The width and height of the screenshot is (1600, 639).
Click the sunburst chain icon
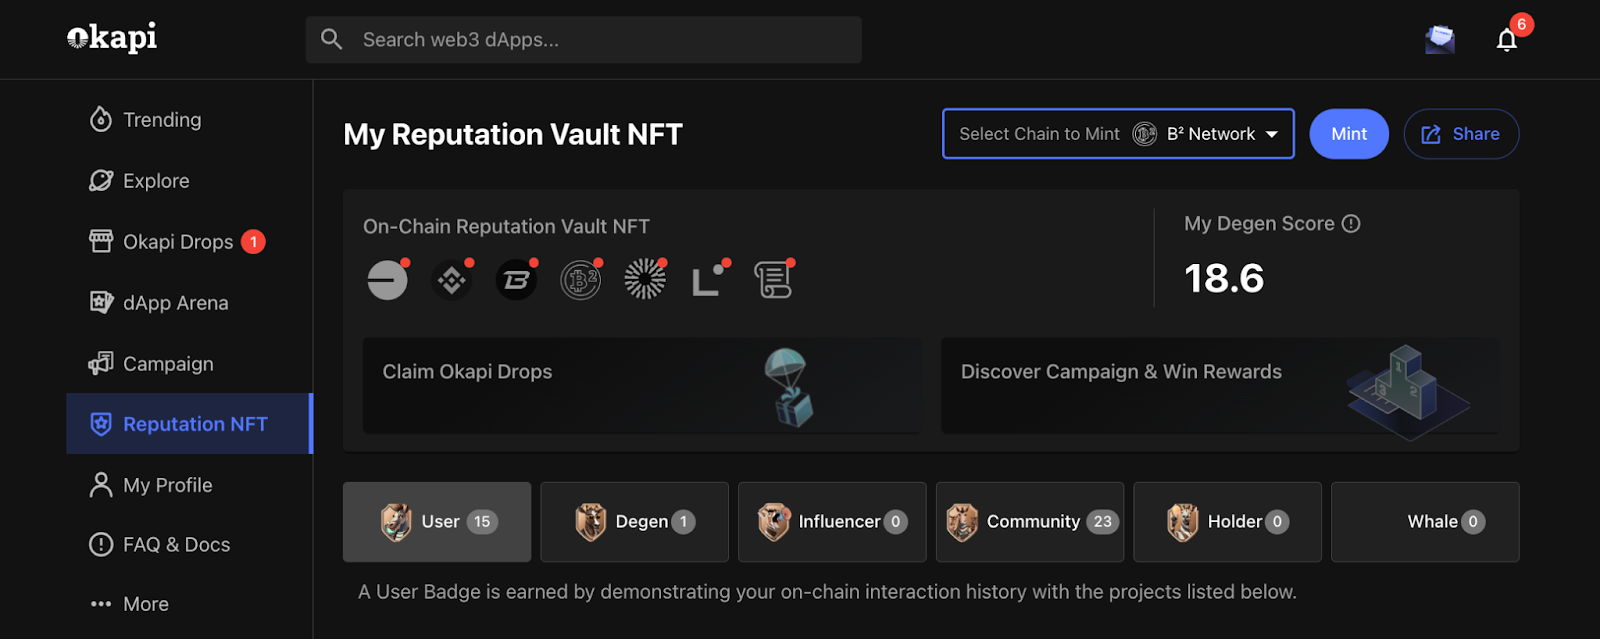[x=645, y=280]
